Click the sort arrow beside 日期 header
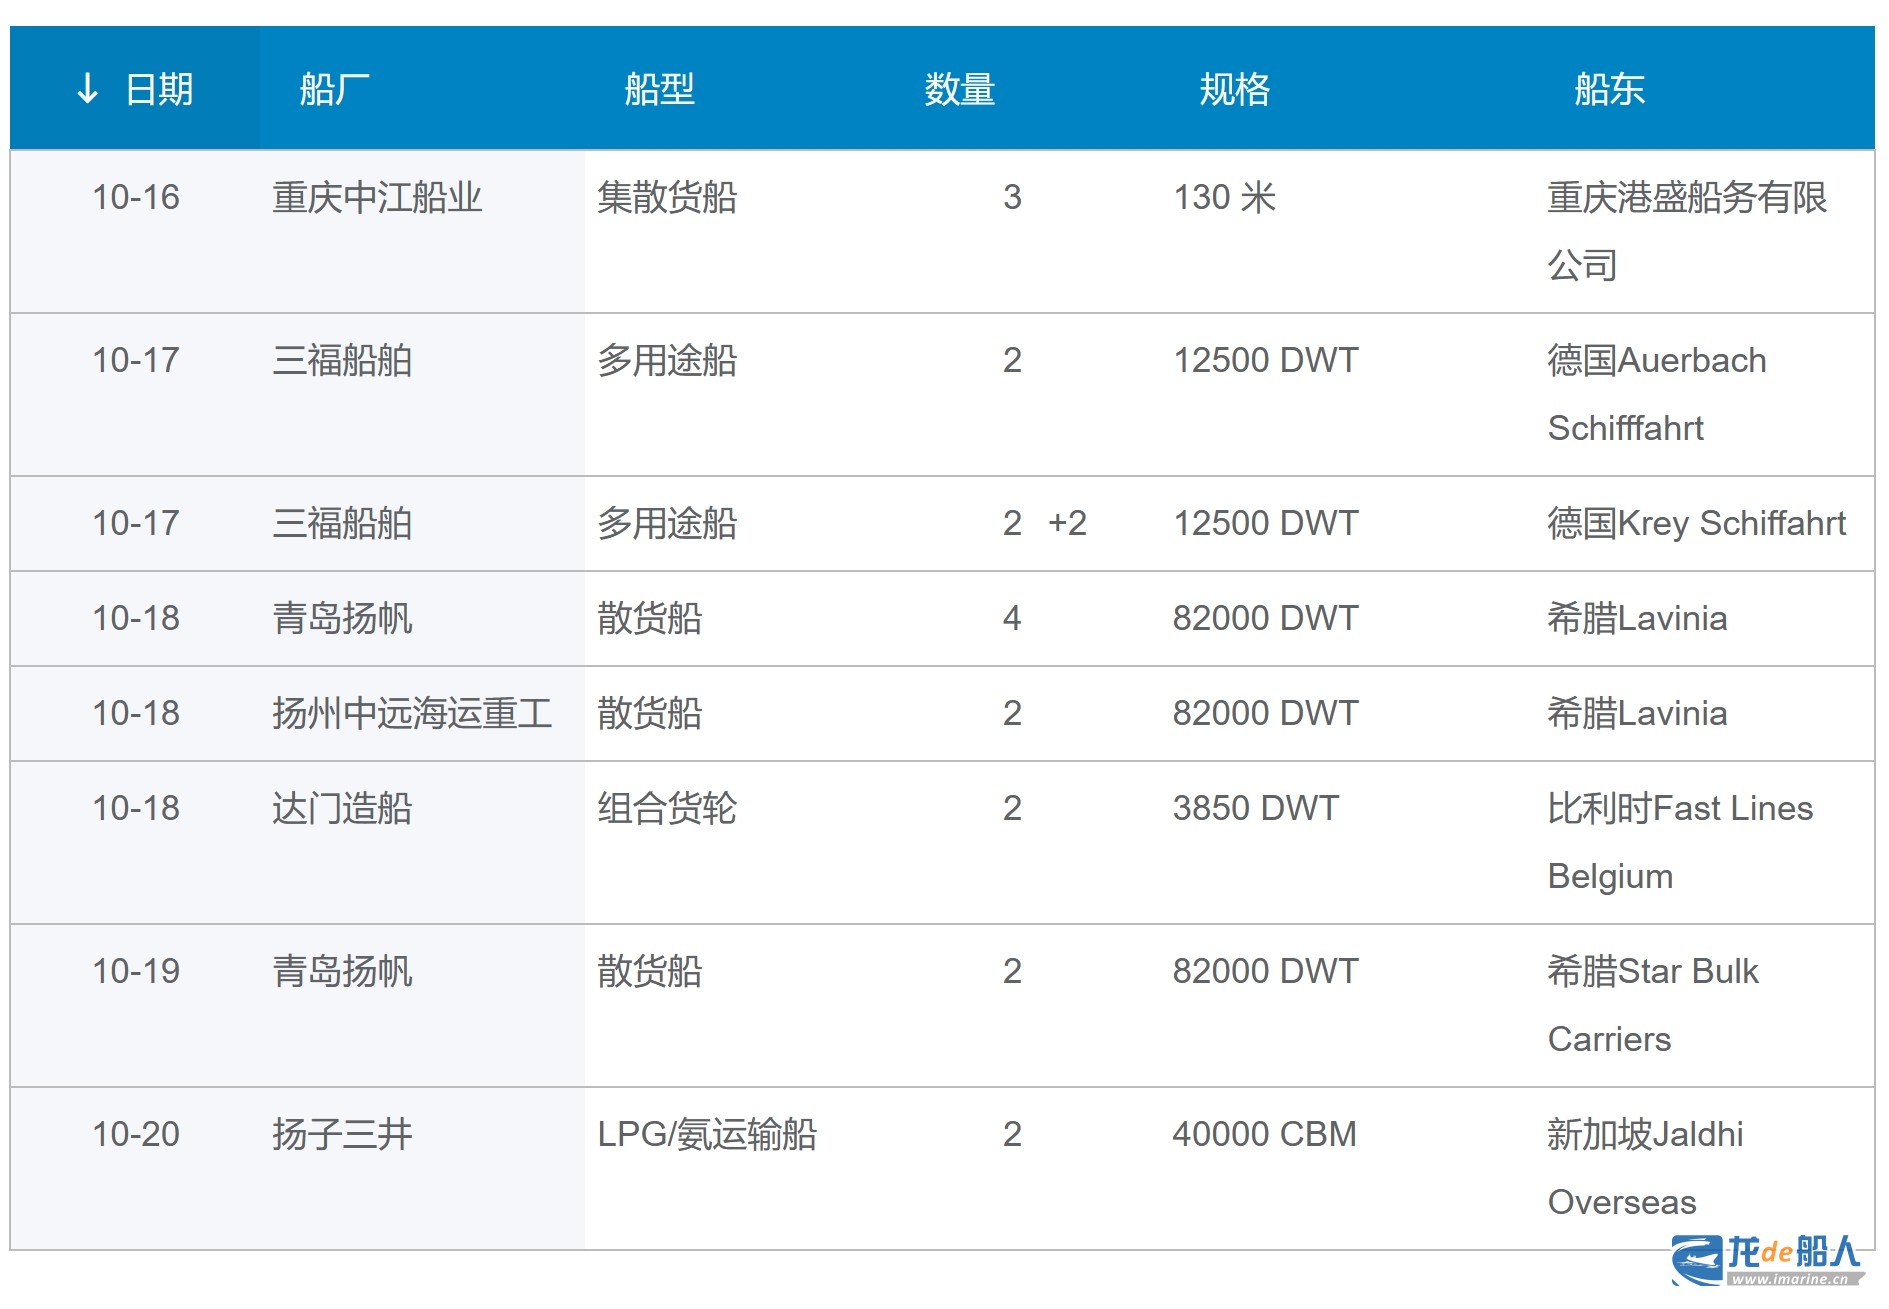 (x=87, y=89)
